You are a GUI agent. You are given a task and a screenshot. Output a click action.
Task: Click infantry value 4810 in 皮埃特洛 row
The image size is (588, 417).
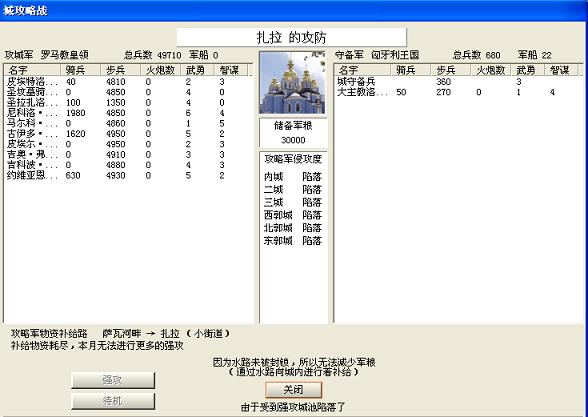pyautogui.click(x=116, y=82)
